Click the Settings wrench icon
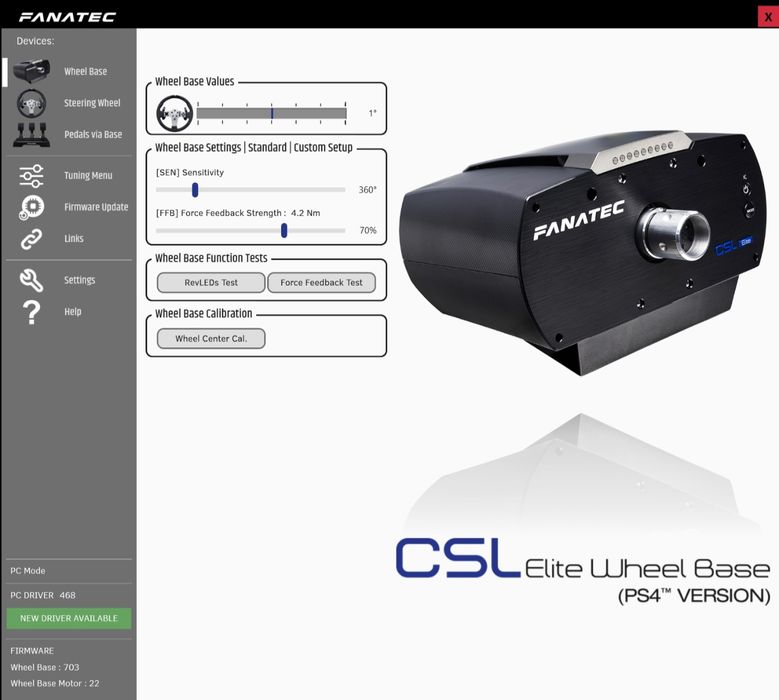 (x=31, y=280)
